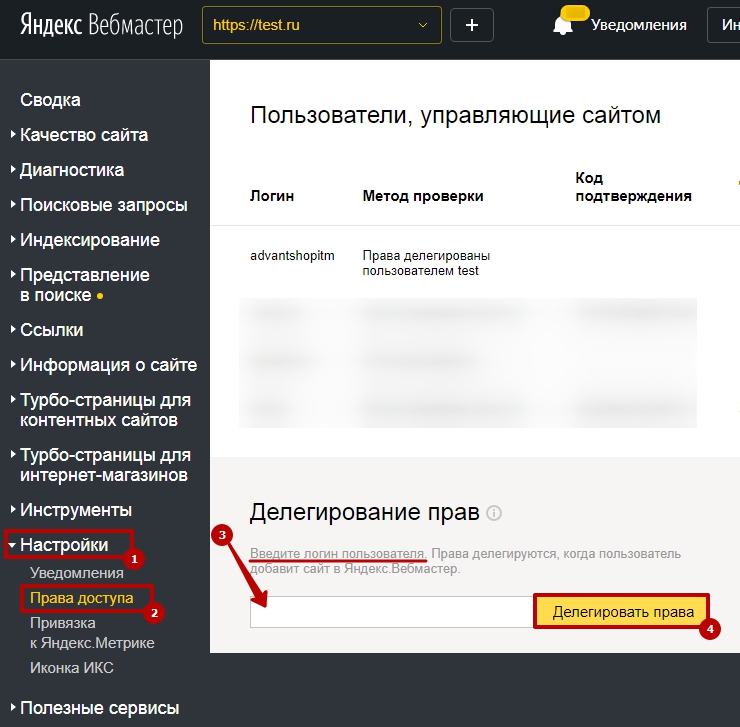
Task: Open the Сводка page
Action: tap(50, 100)
